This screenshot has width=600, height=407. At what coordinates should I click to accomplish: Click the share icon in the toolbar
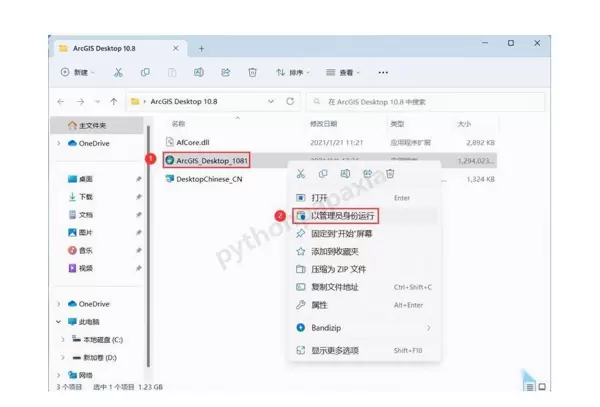(226, 72)
